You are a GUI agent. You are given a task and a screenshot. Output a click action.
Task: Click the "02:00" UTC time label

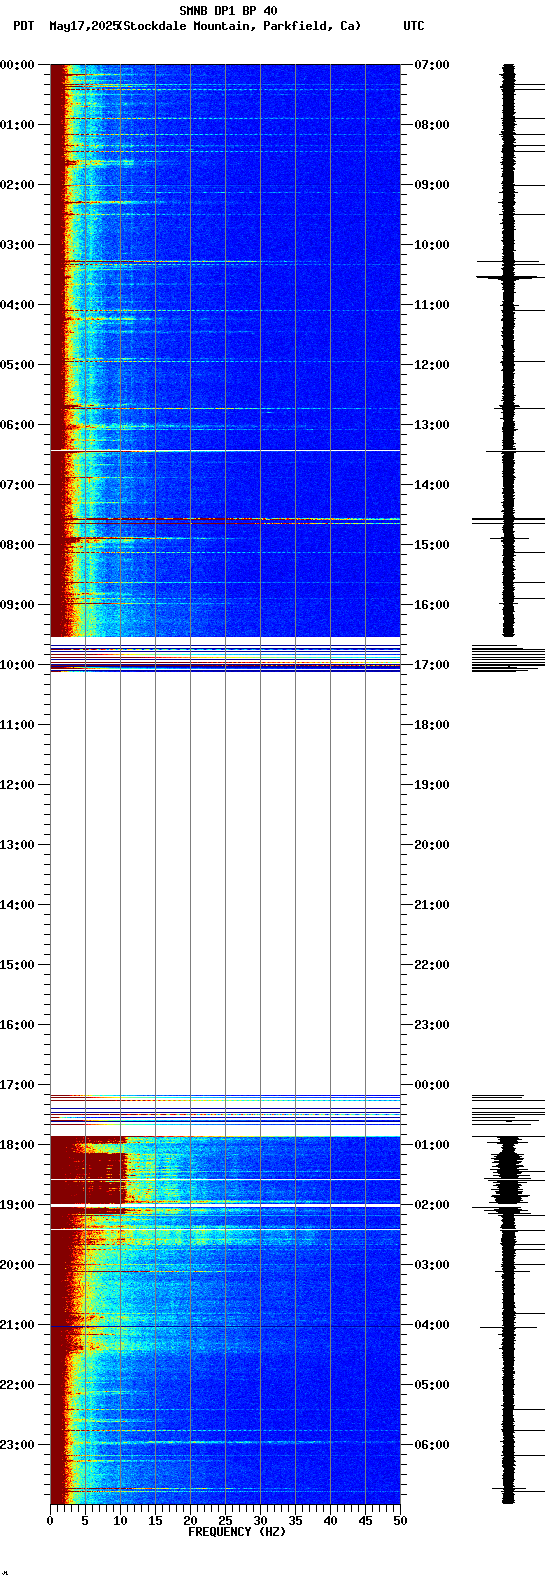432,1205
